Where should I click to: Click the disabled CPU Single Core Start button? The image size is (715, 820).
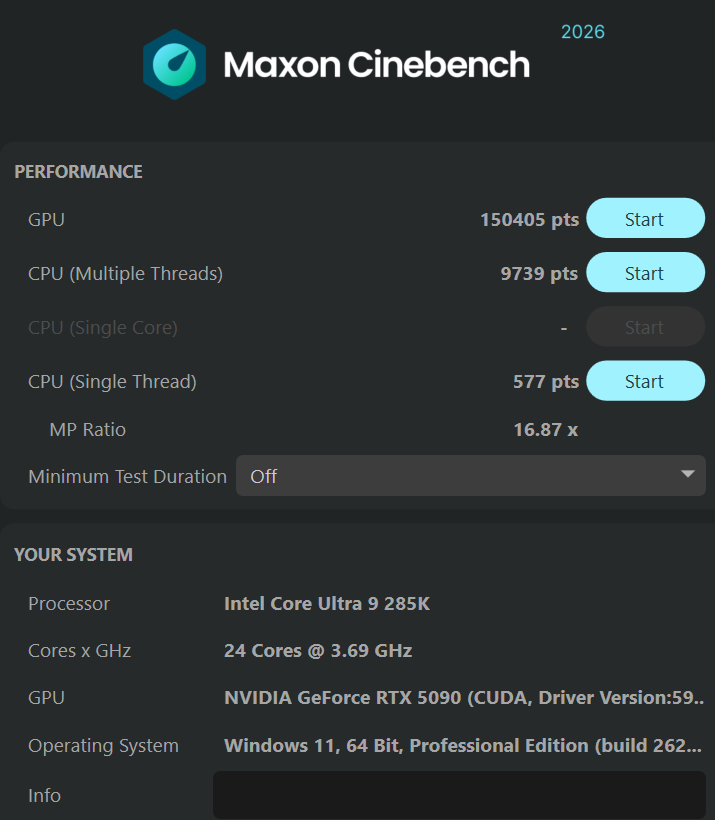point(645,327)
